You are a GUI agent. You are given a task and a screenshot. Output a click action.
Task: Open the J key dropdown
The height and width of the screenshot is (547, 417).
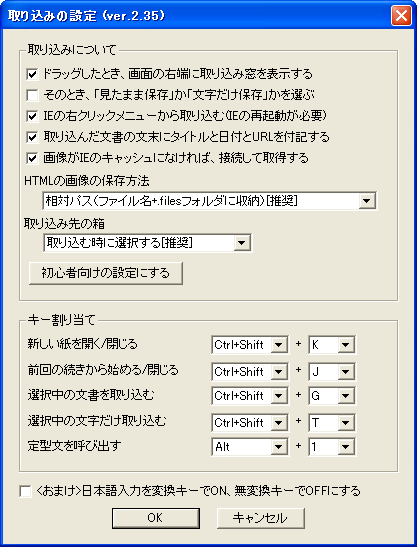pyautogui.click(x=332, y=372)
